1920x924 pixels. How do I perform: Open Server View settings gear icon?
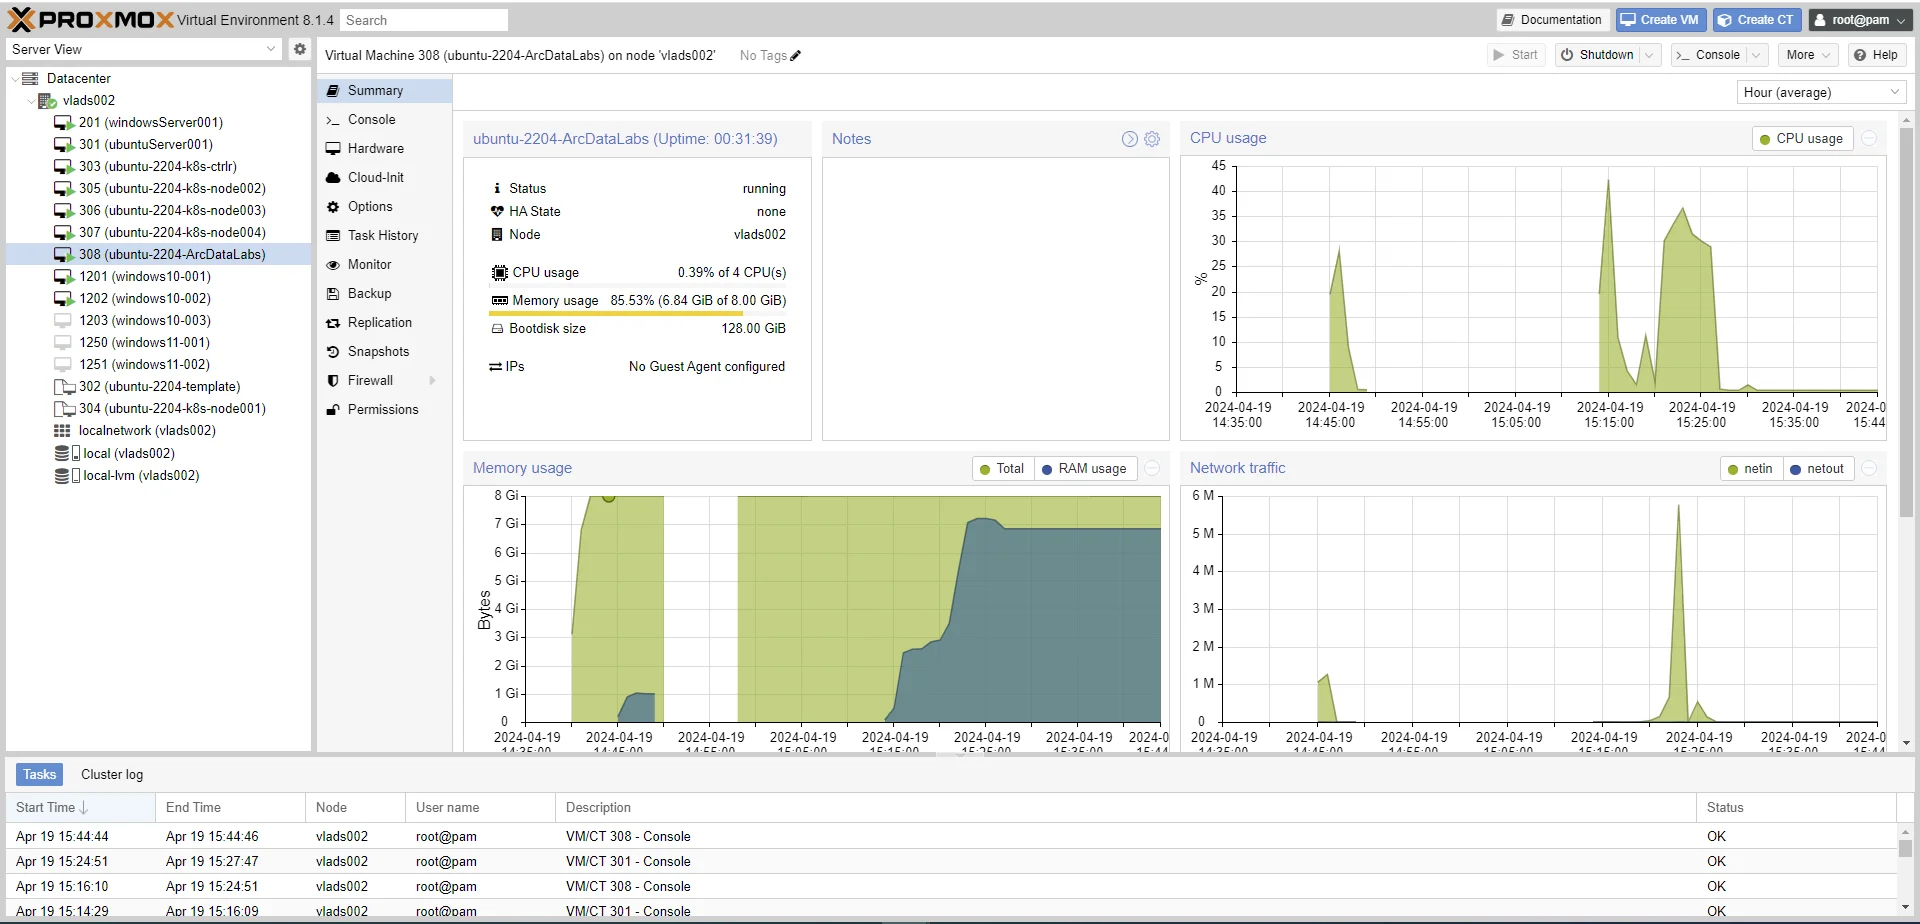coord(299,49)
